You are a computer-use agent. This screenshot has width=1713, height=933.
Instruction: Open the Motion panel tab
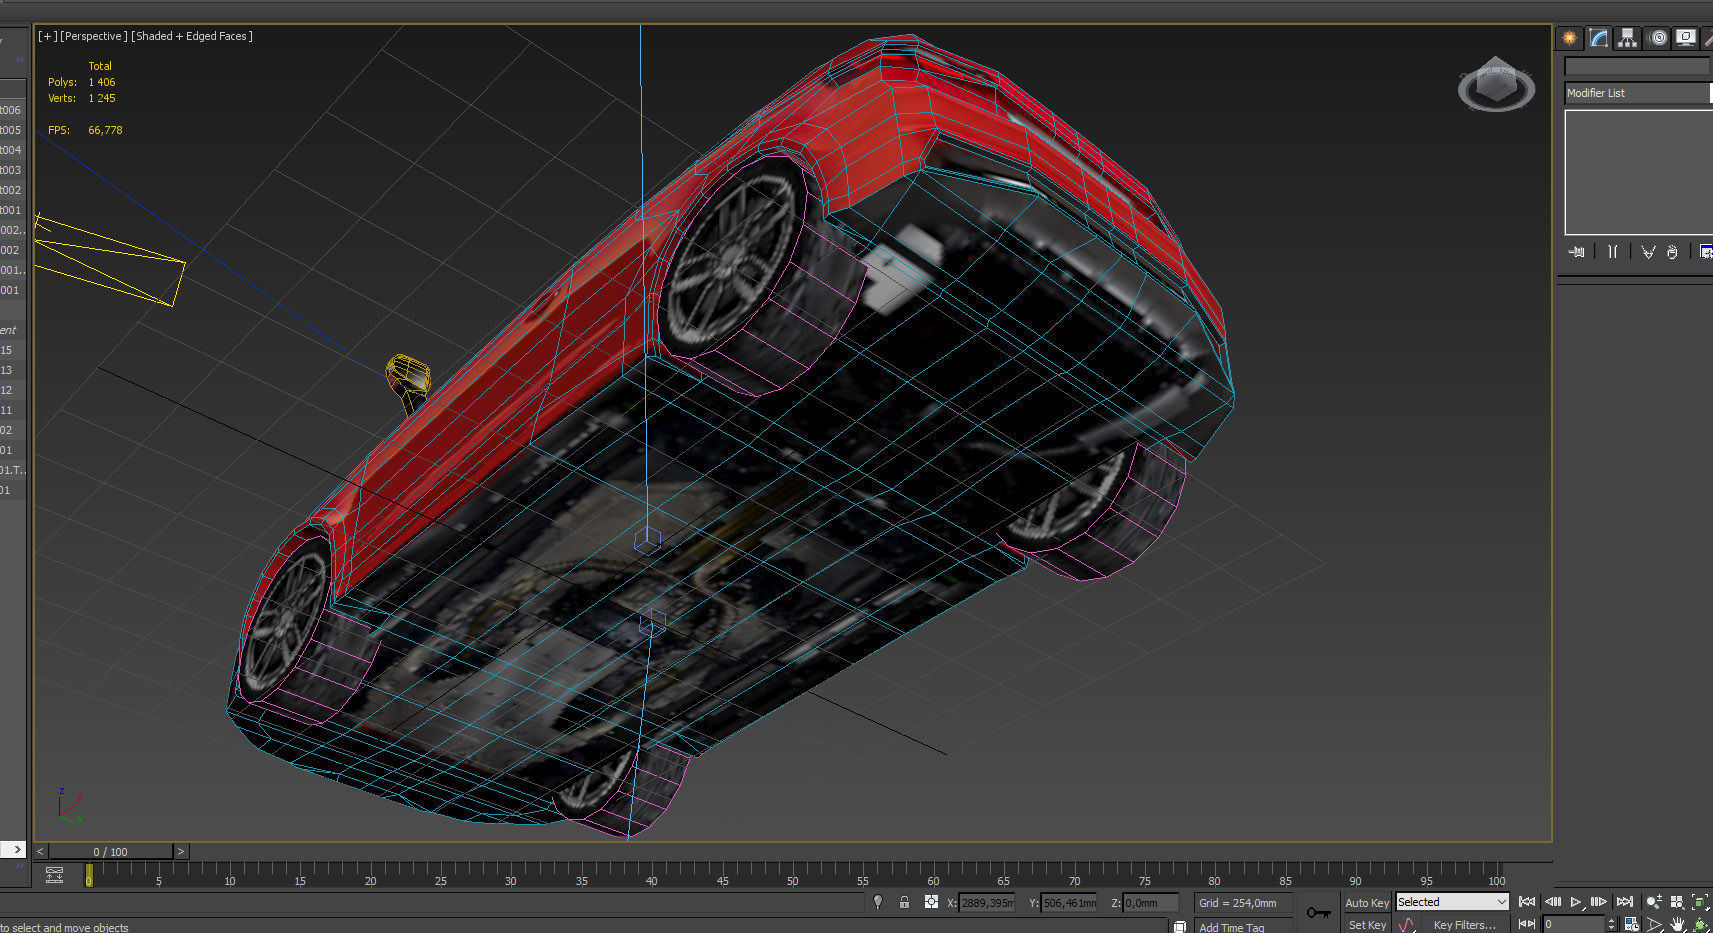(x=1659, y=38)
